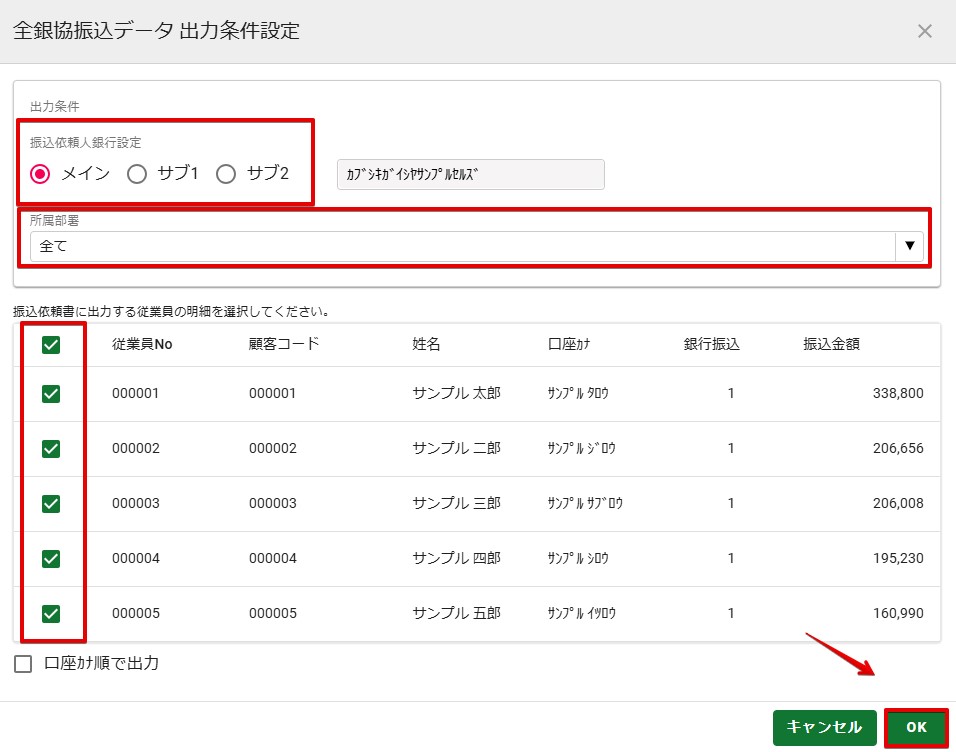Click the 所属部署 dropdown arrow
The width and height of the screenshot is (956, 752).
pos(910,246)
